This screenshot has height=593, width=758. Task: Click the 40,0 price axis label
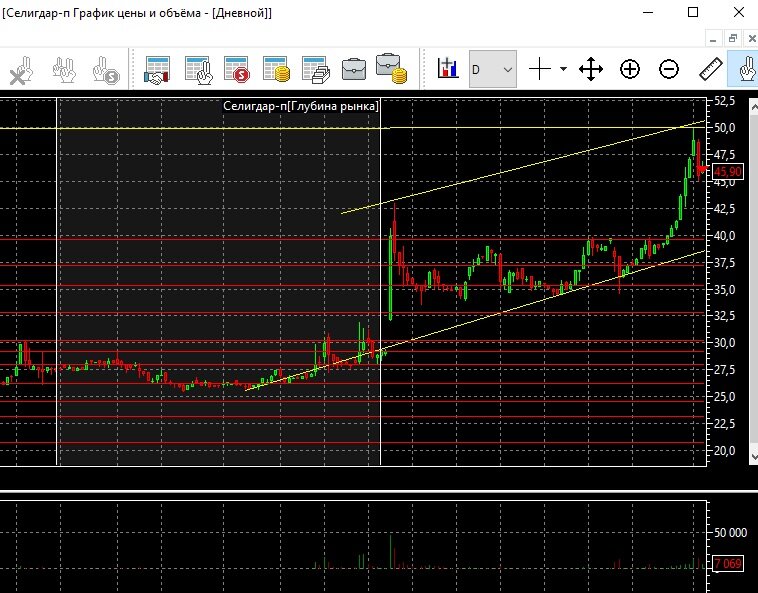pos(725,236)
